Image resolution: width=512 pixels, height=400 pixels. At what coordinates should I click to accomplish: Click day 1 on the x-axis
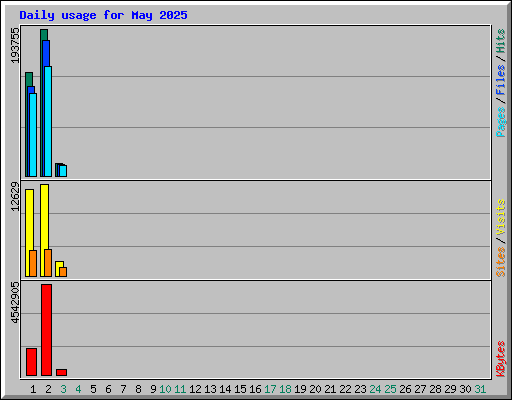(33, 389)
